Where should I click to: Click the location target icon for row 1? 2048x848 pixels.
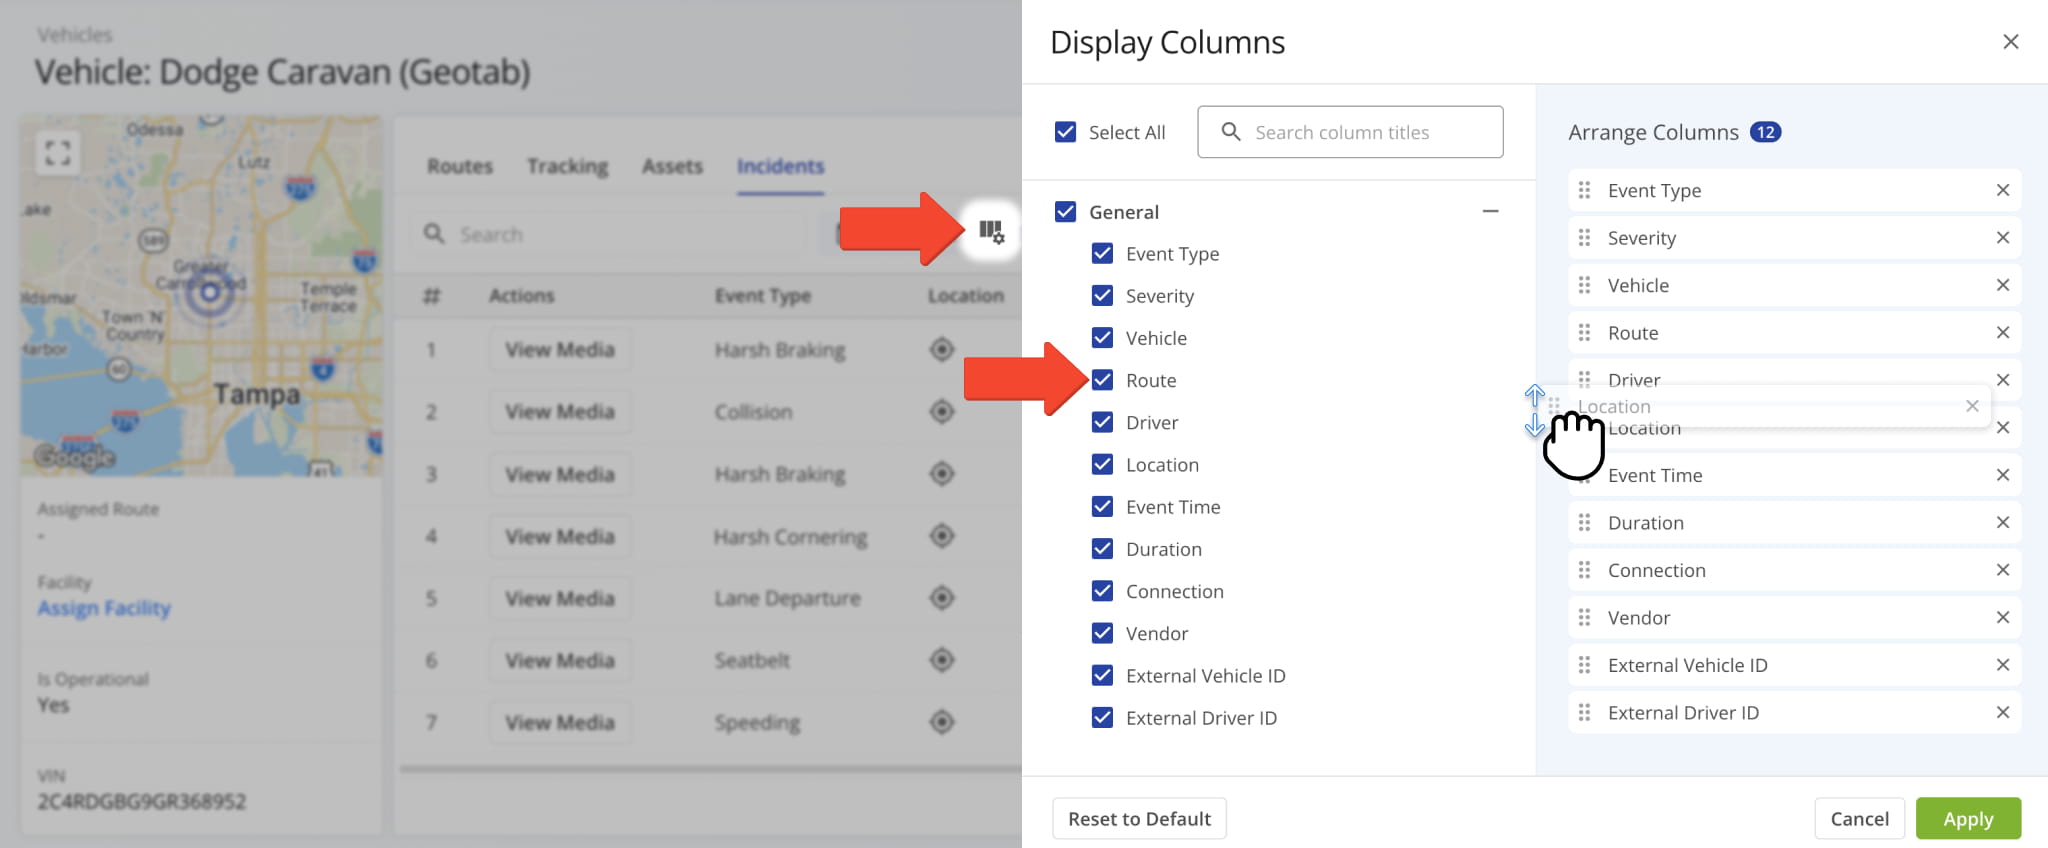(941, 349)
